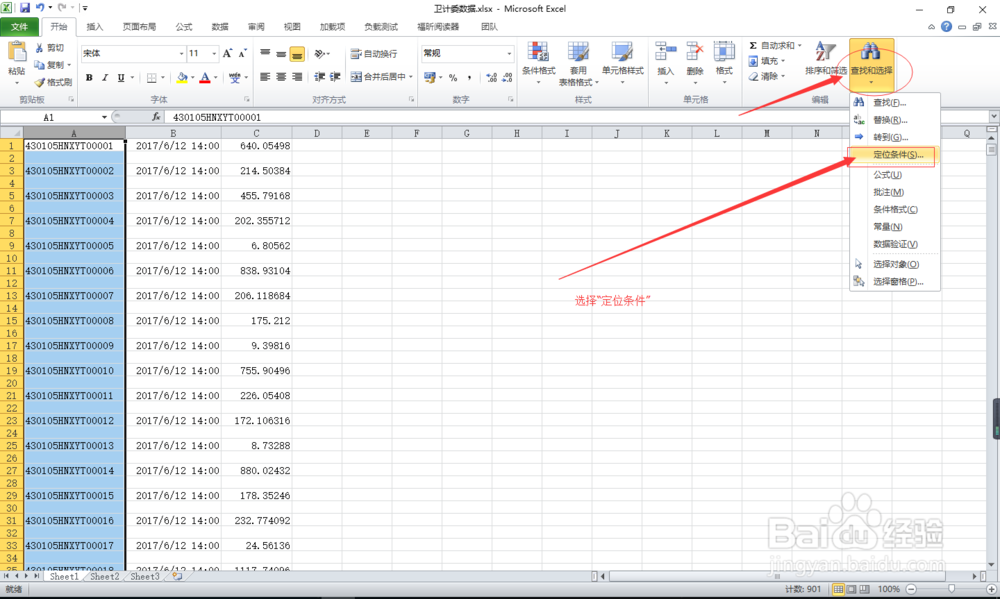The image size is (1000, 599).
Task: Click column B header
Action: click(173, 133)
